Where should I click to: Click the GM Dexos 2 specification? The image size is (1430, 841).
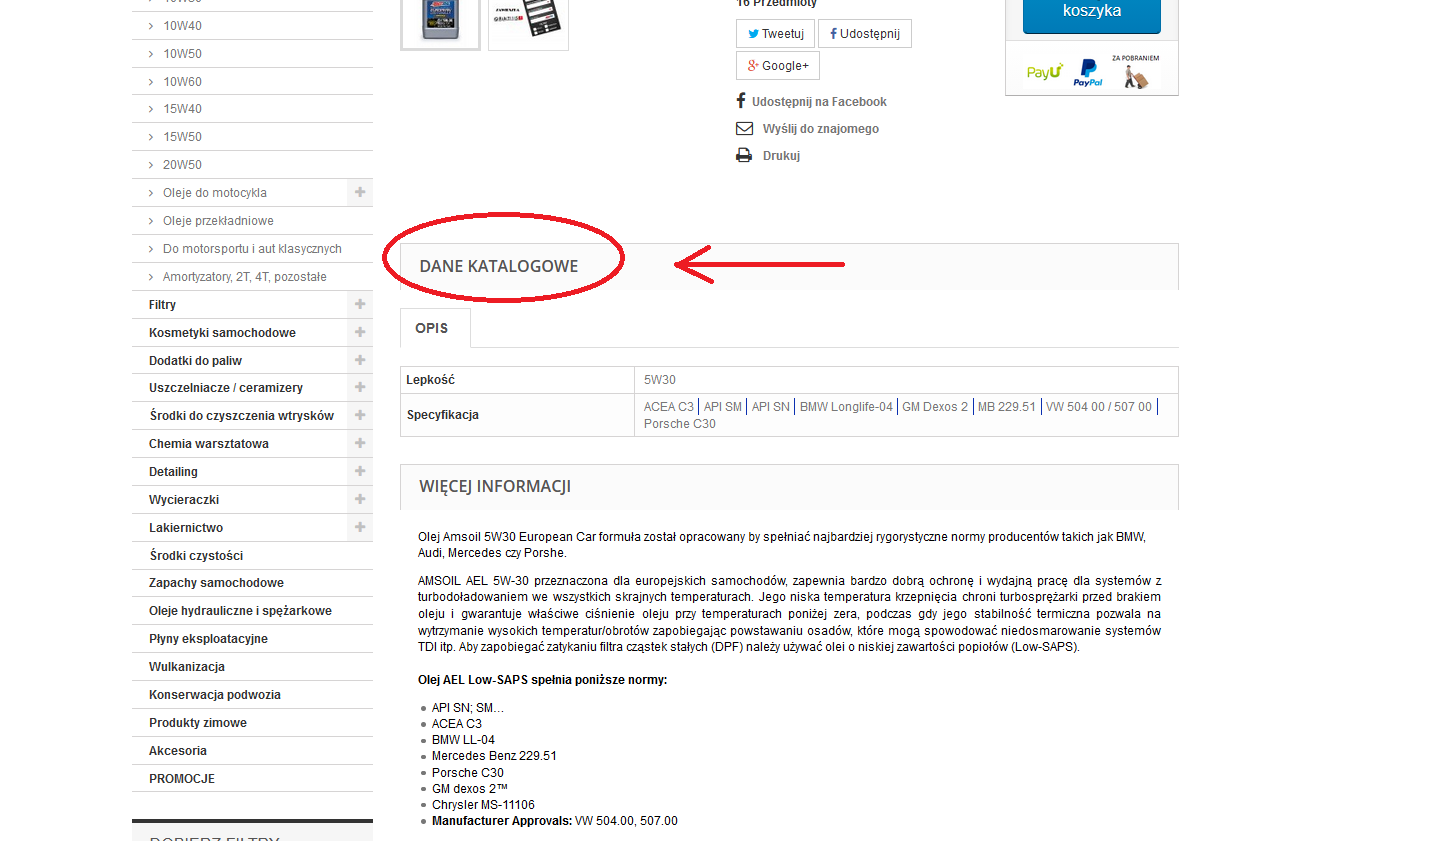(935, 407)
